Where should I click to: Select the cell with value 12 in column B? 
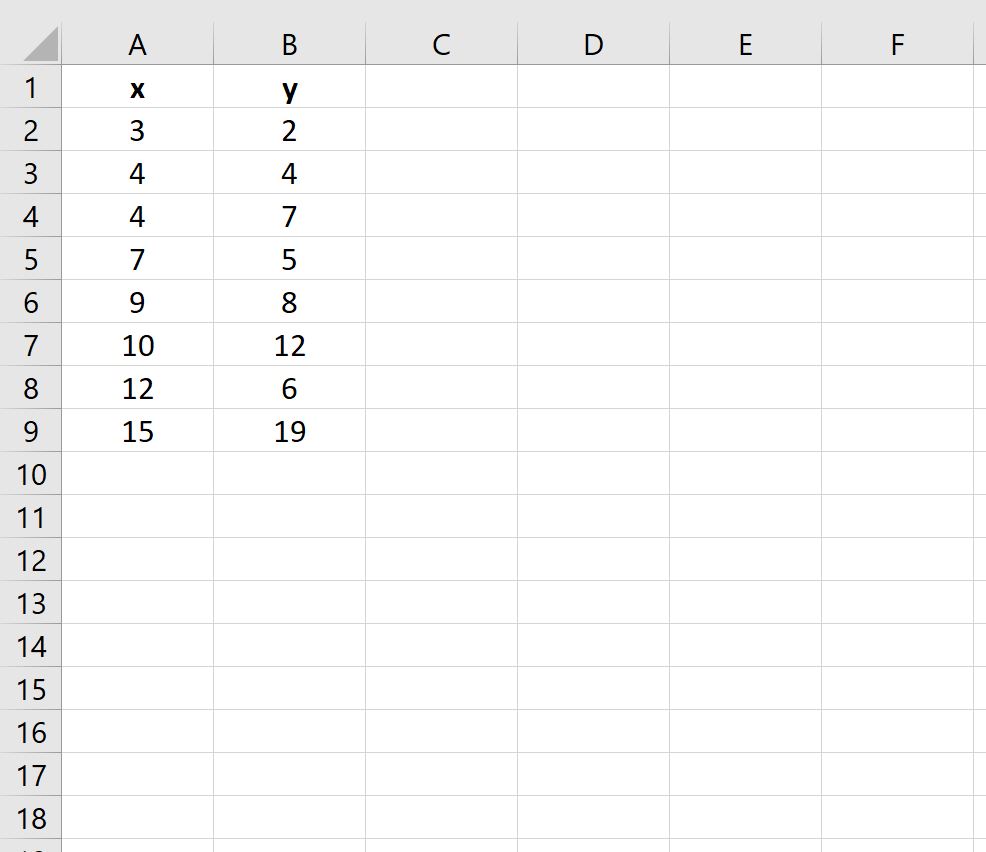[x=289, y=345]
